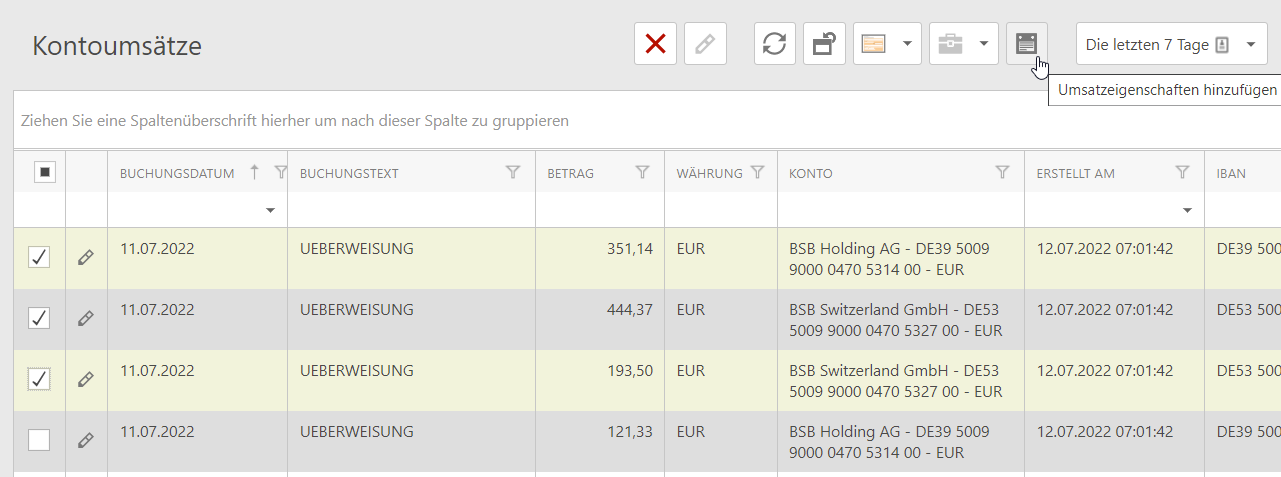This screenshot has width=1281, height=477.
Task: Click the unlock padlock toolbar icon
Action: [824, 44]
